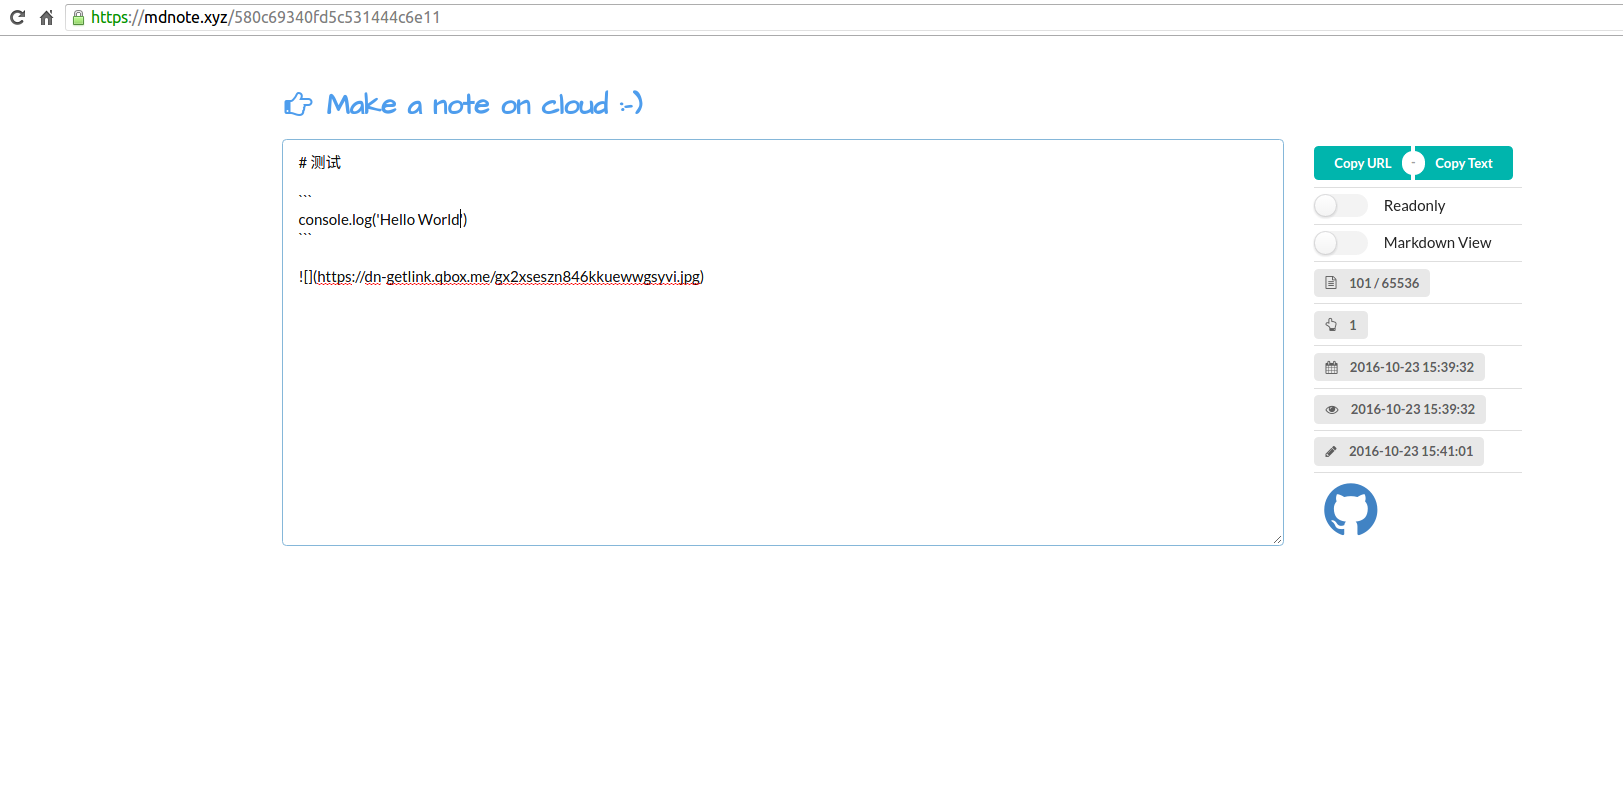Click the empty area of the note editor
Viewport: 1623px width, 804px height.
780,420
